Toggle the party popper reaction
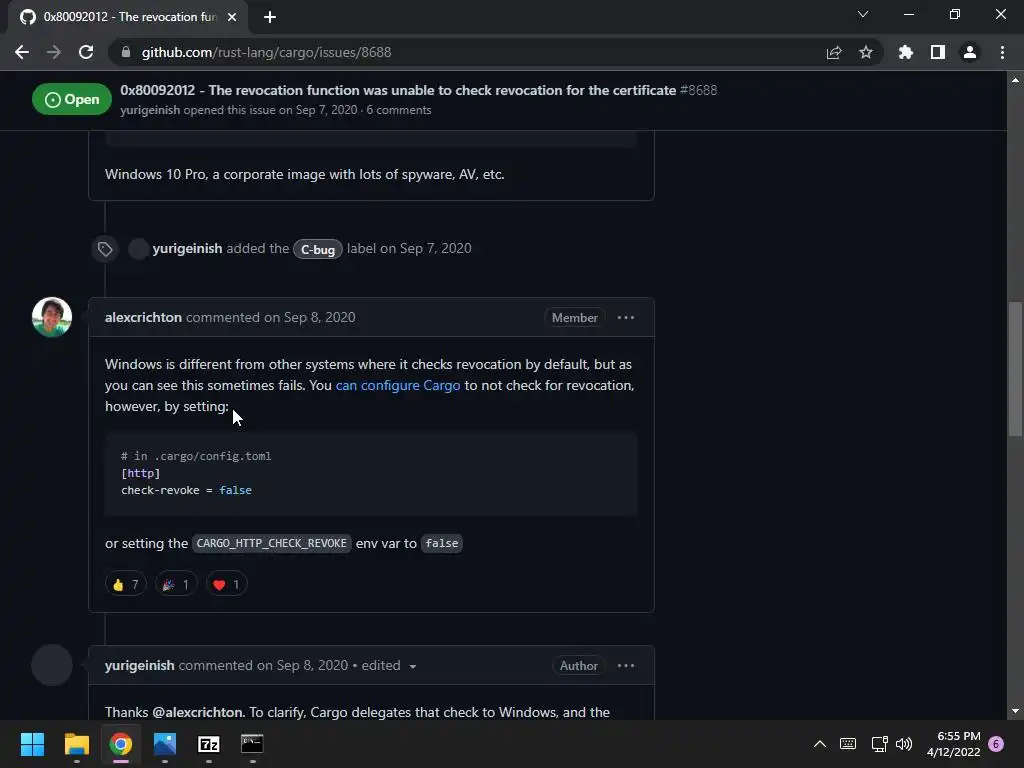 [176, 584]
